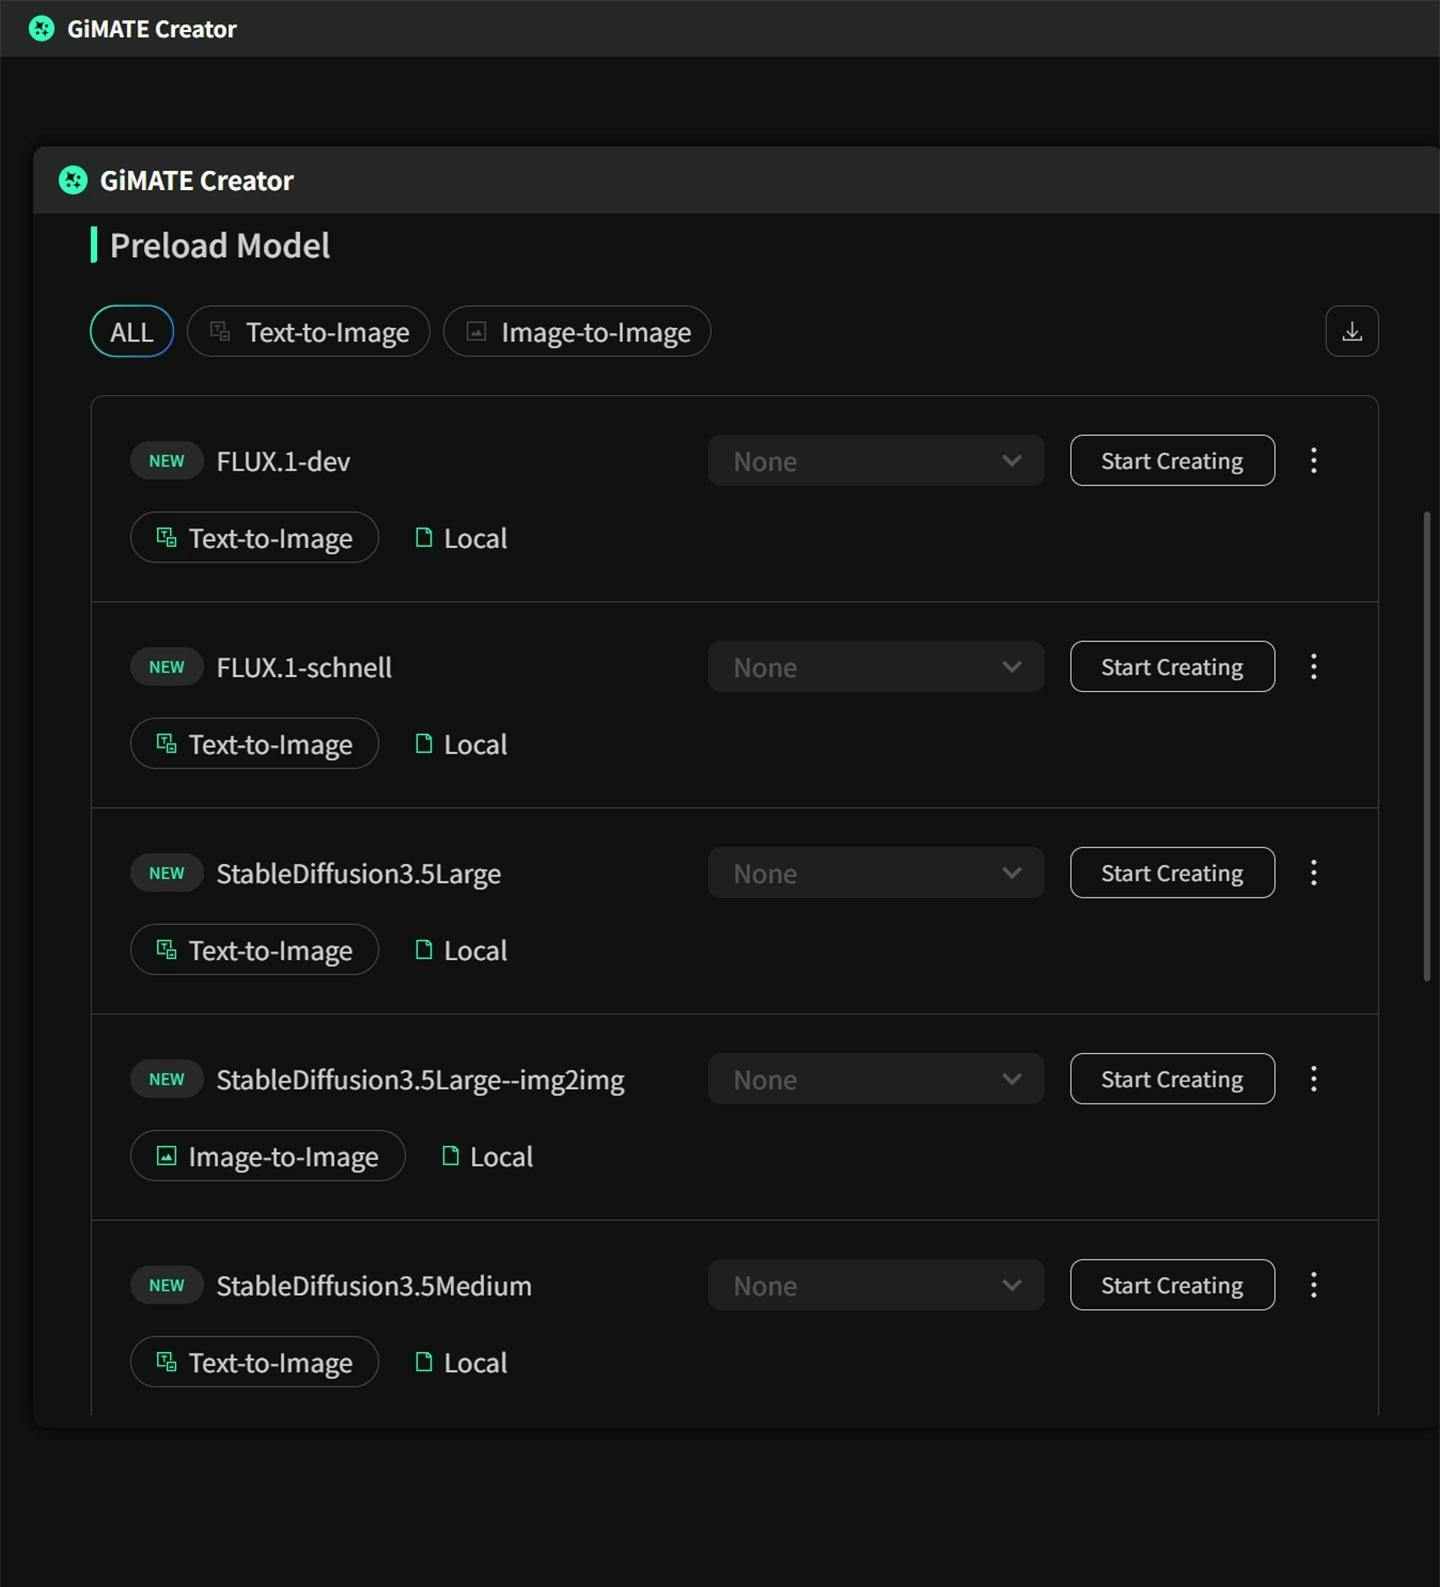
Task: Expand the None dropdown for FLUX.1-dev
Action: 876,460
